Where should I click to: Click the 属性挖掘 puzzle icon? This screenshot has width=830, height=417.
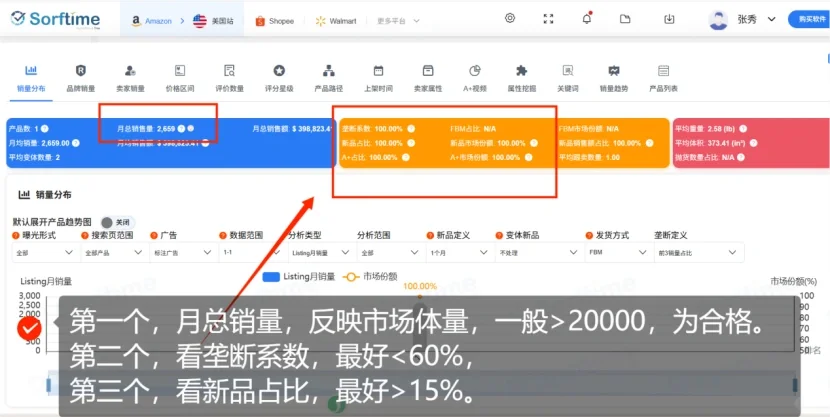click(521, 70)
